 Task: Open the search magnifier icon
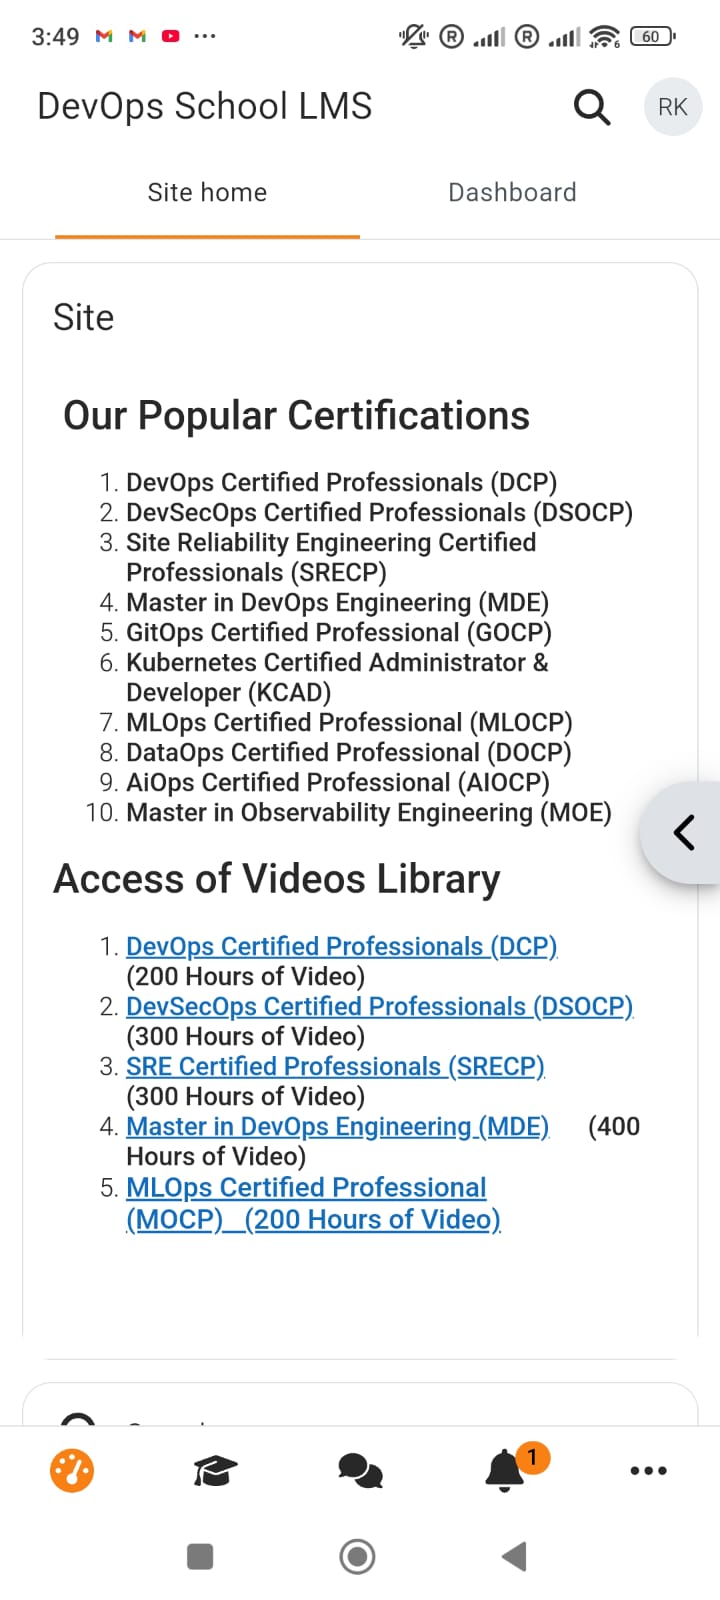pos(592,106)
